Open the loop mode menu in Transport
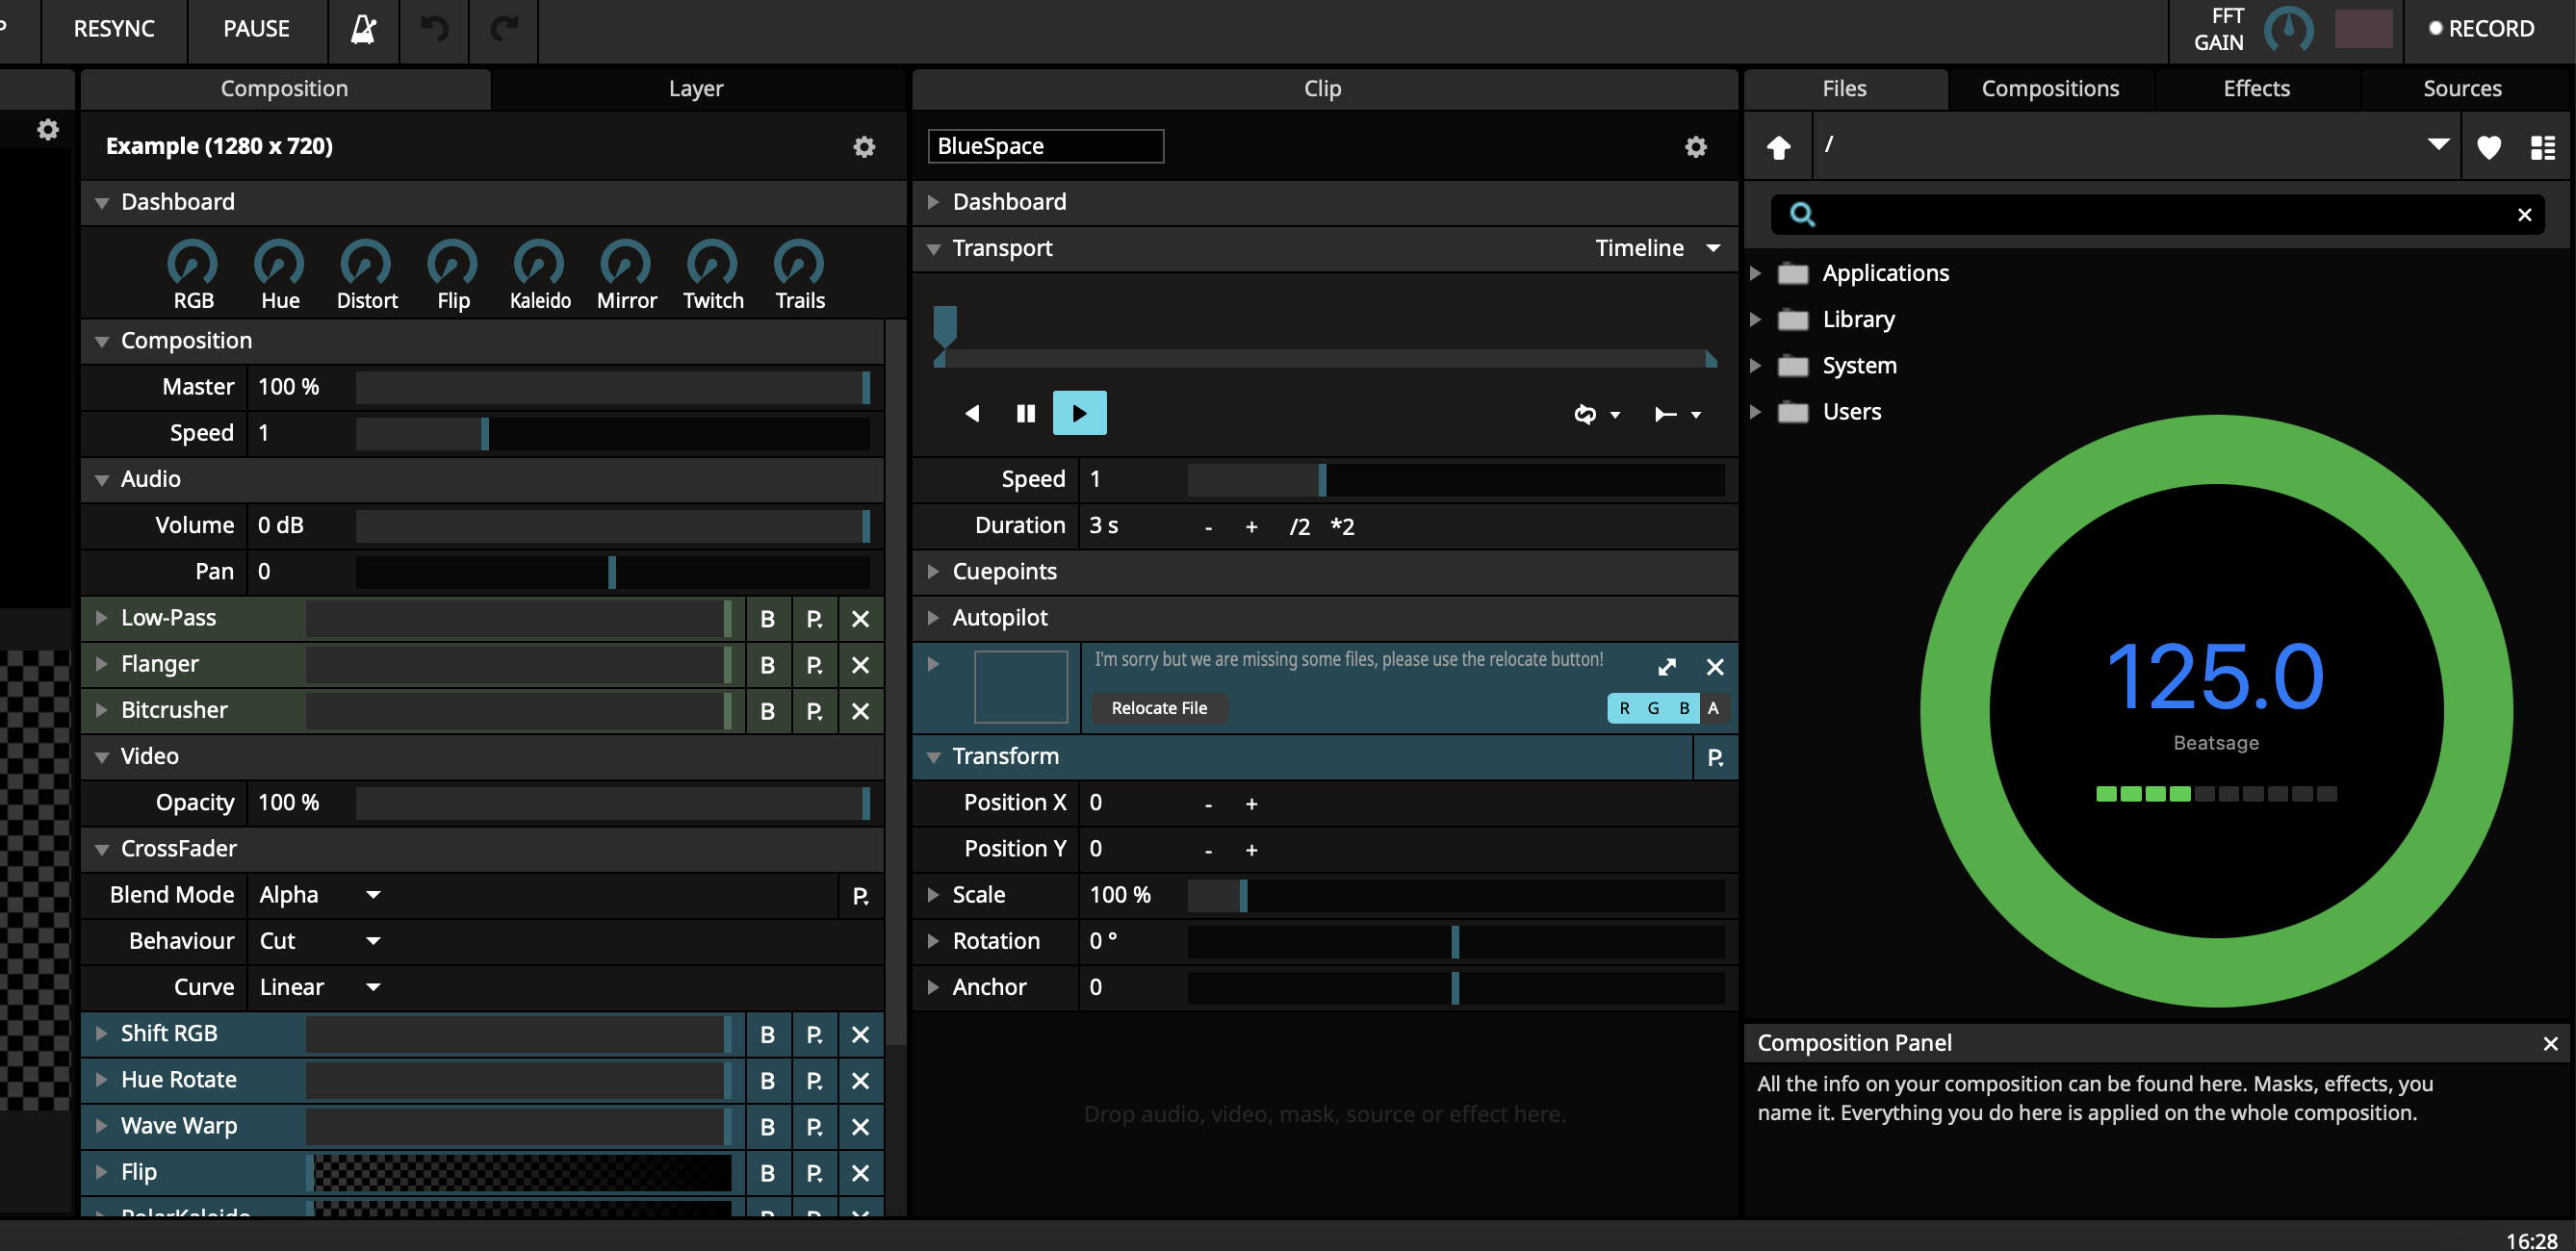This screenshot has height=1251, width=2576. pyautogui.click(x=1597, y=414)
